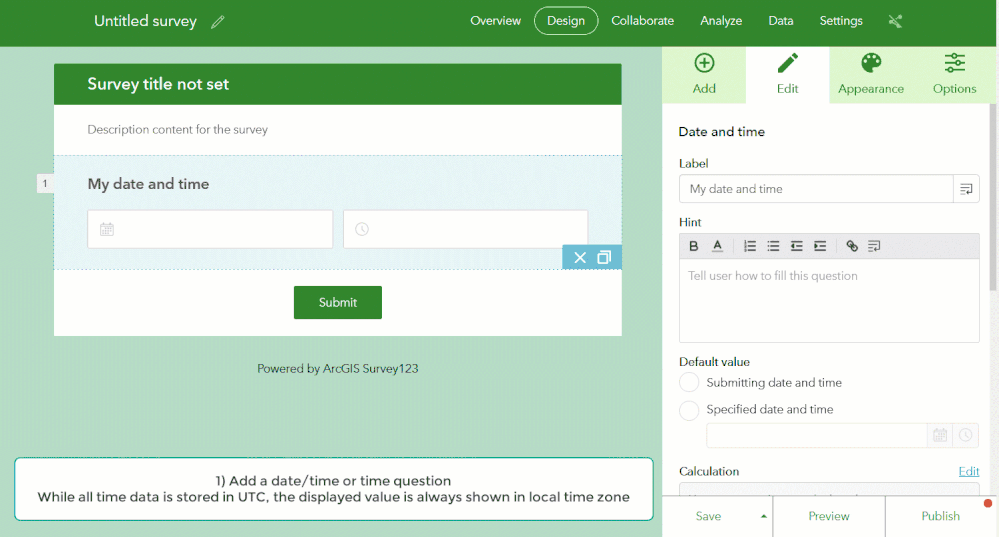This screenshot has width=999, height=537.
Task: Delete the date question with X icon
Action: 580,257
